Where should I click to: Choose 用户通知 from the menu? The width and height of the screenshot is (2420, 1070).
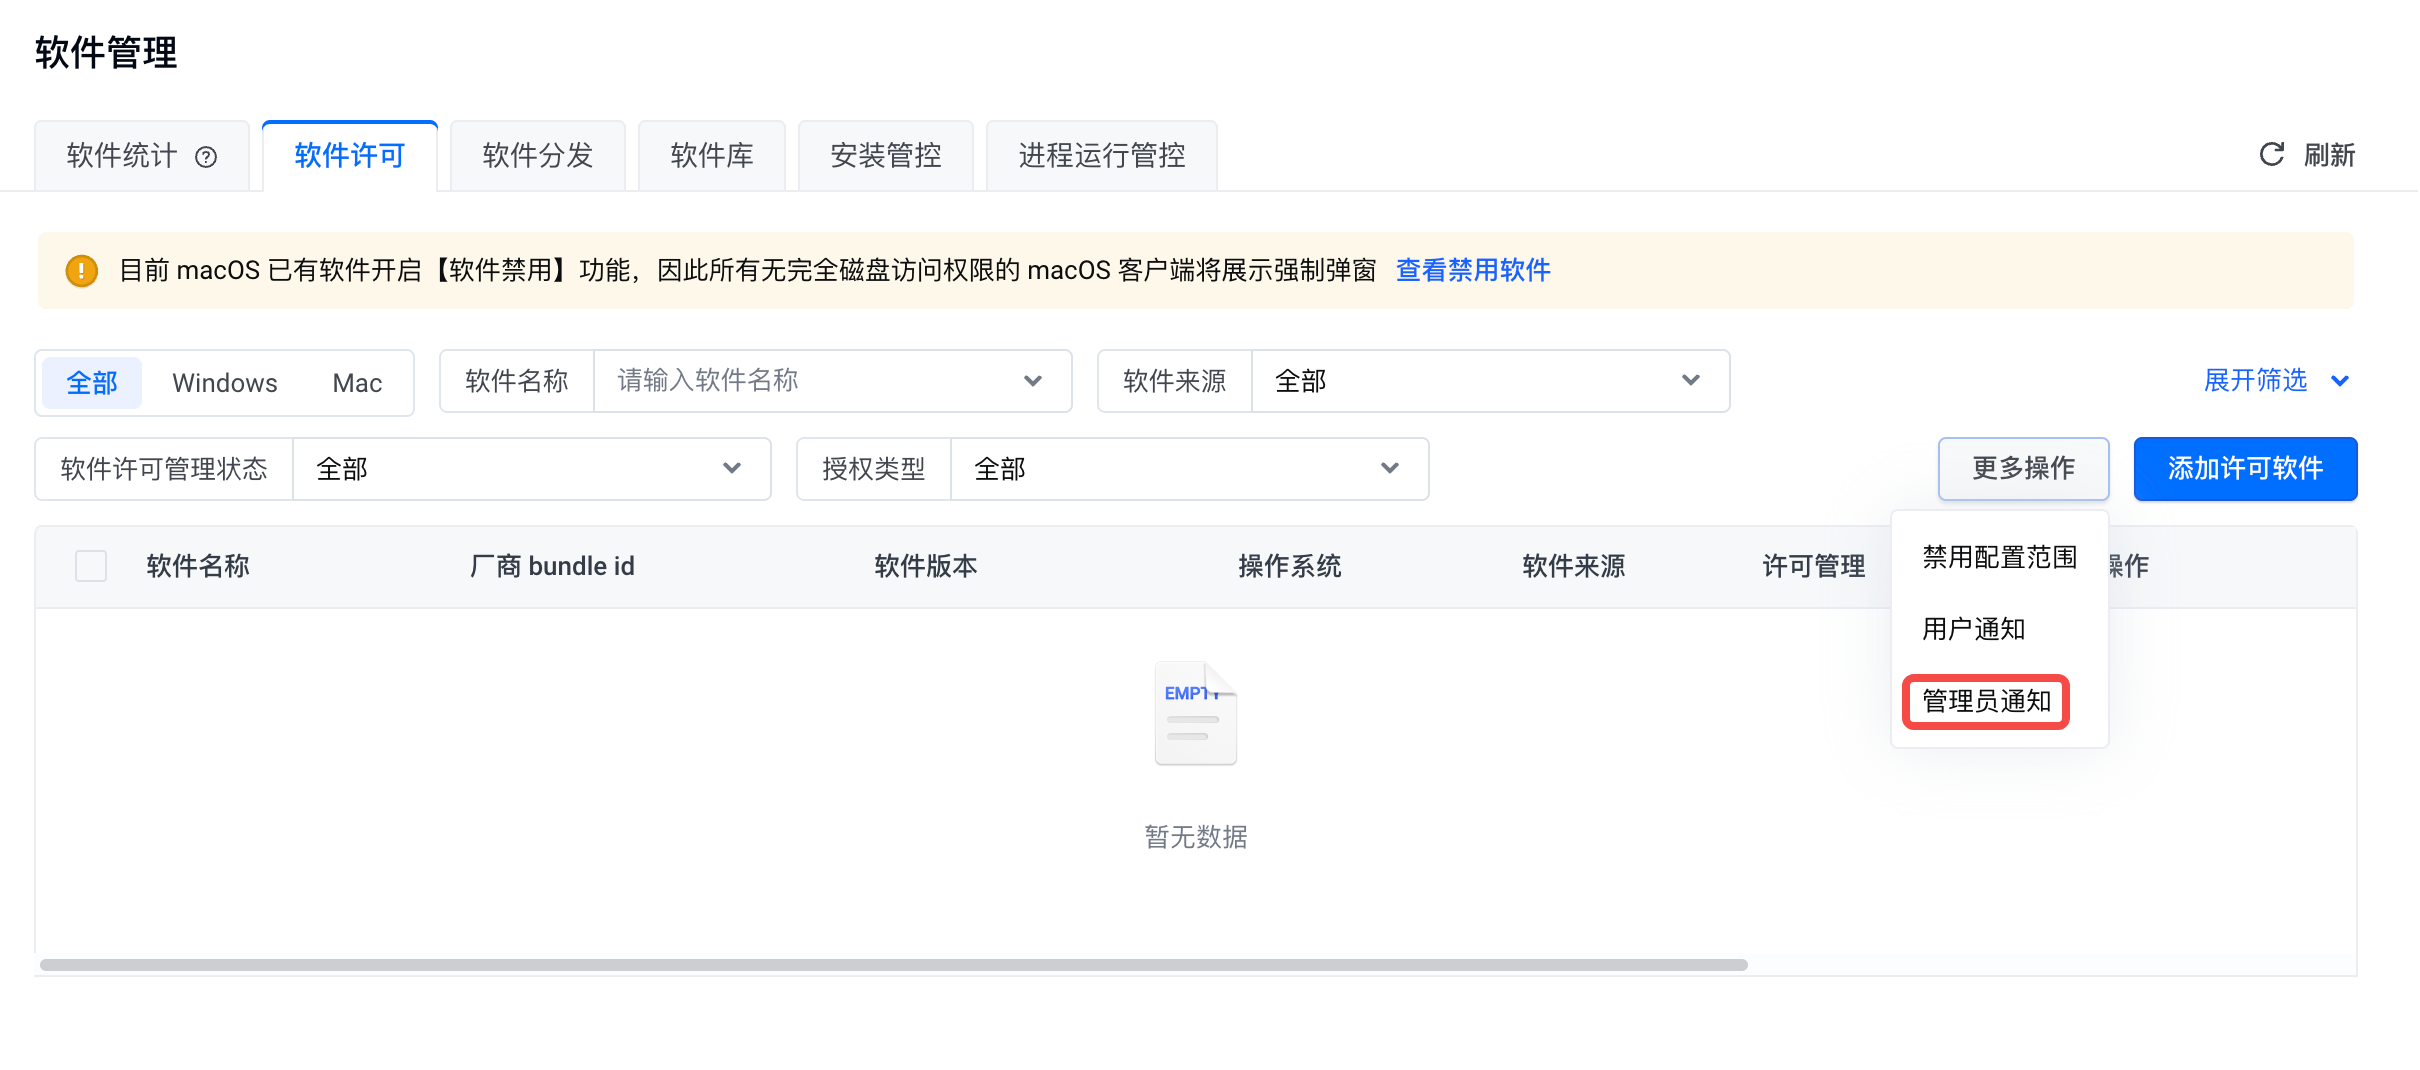tap(2000, 629)
